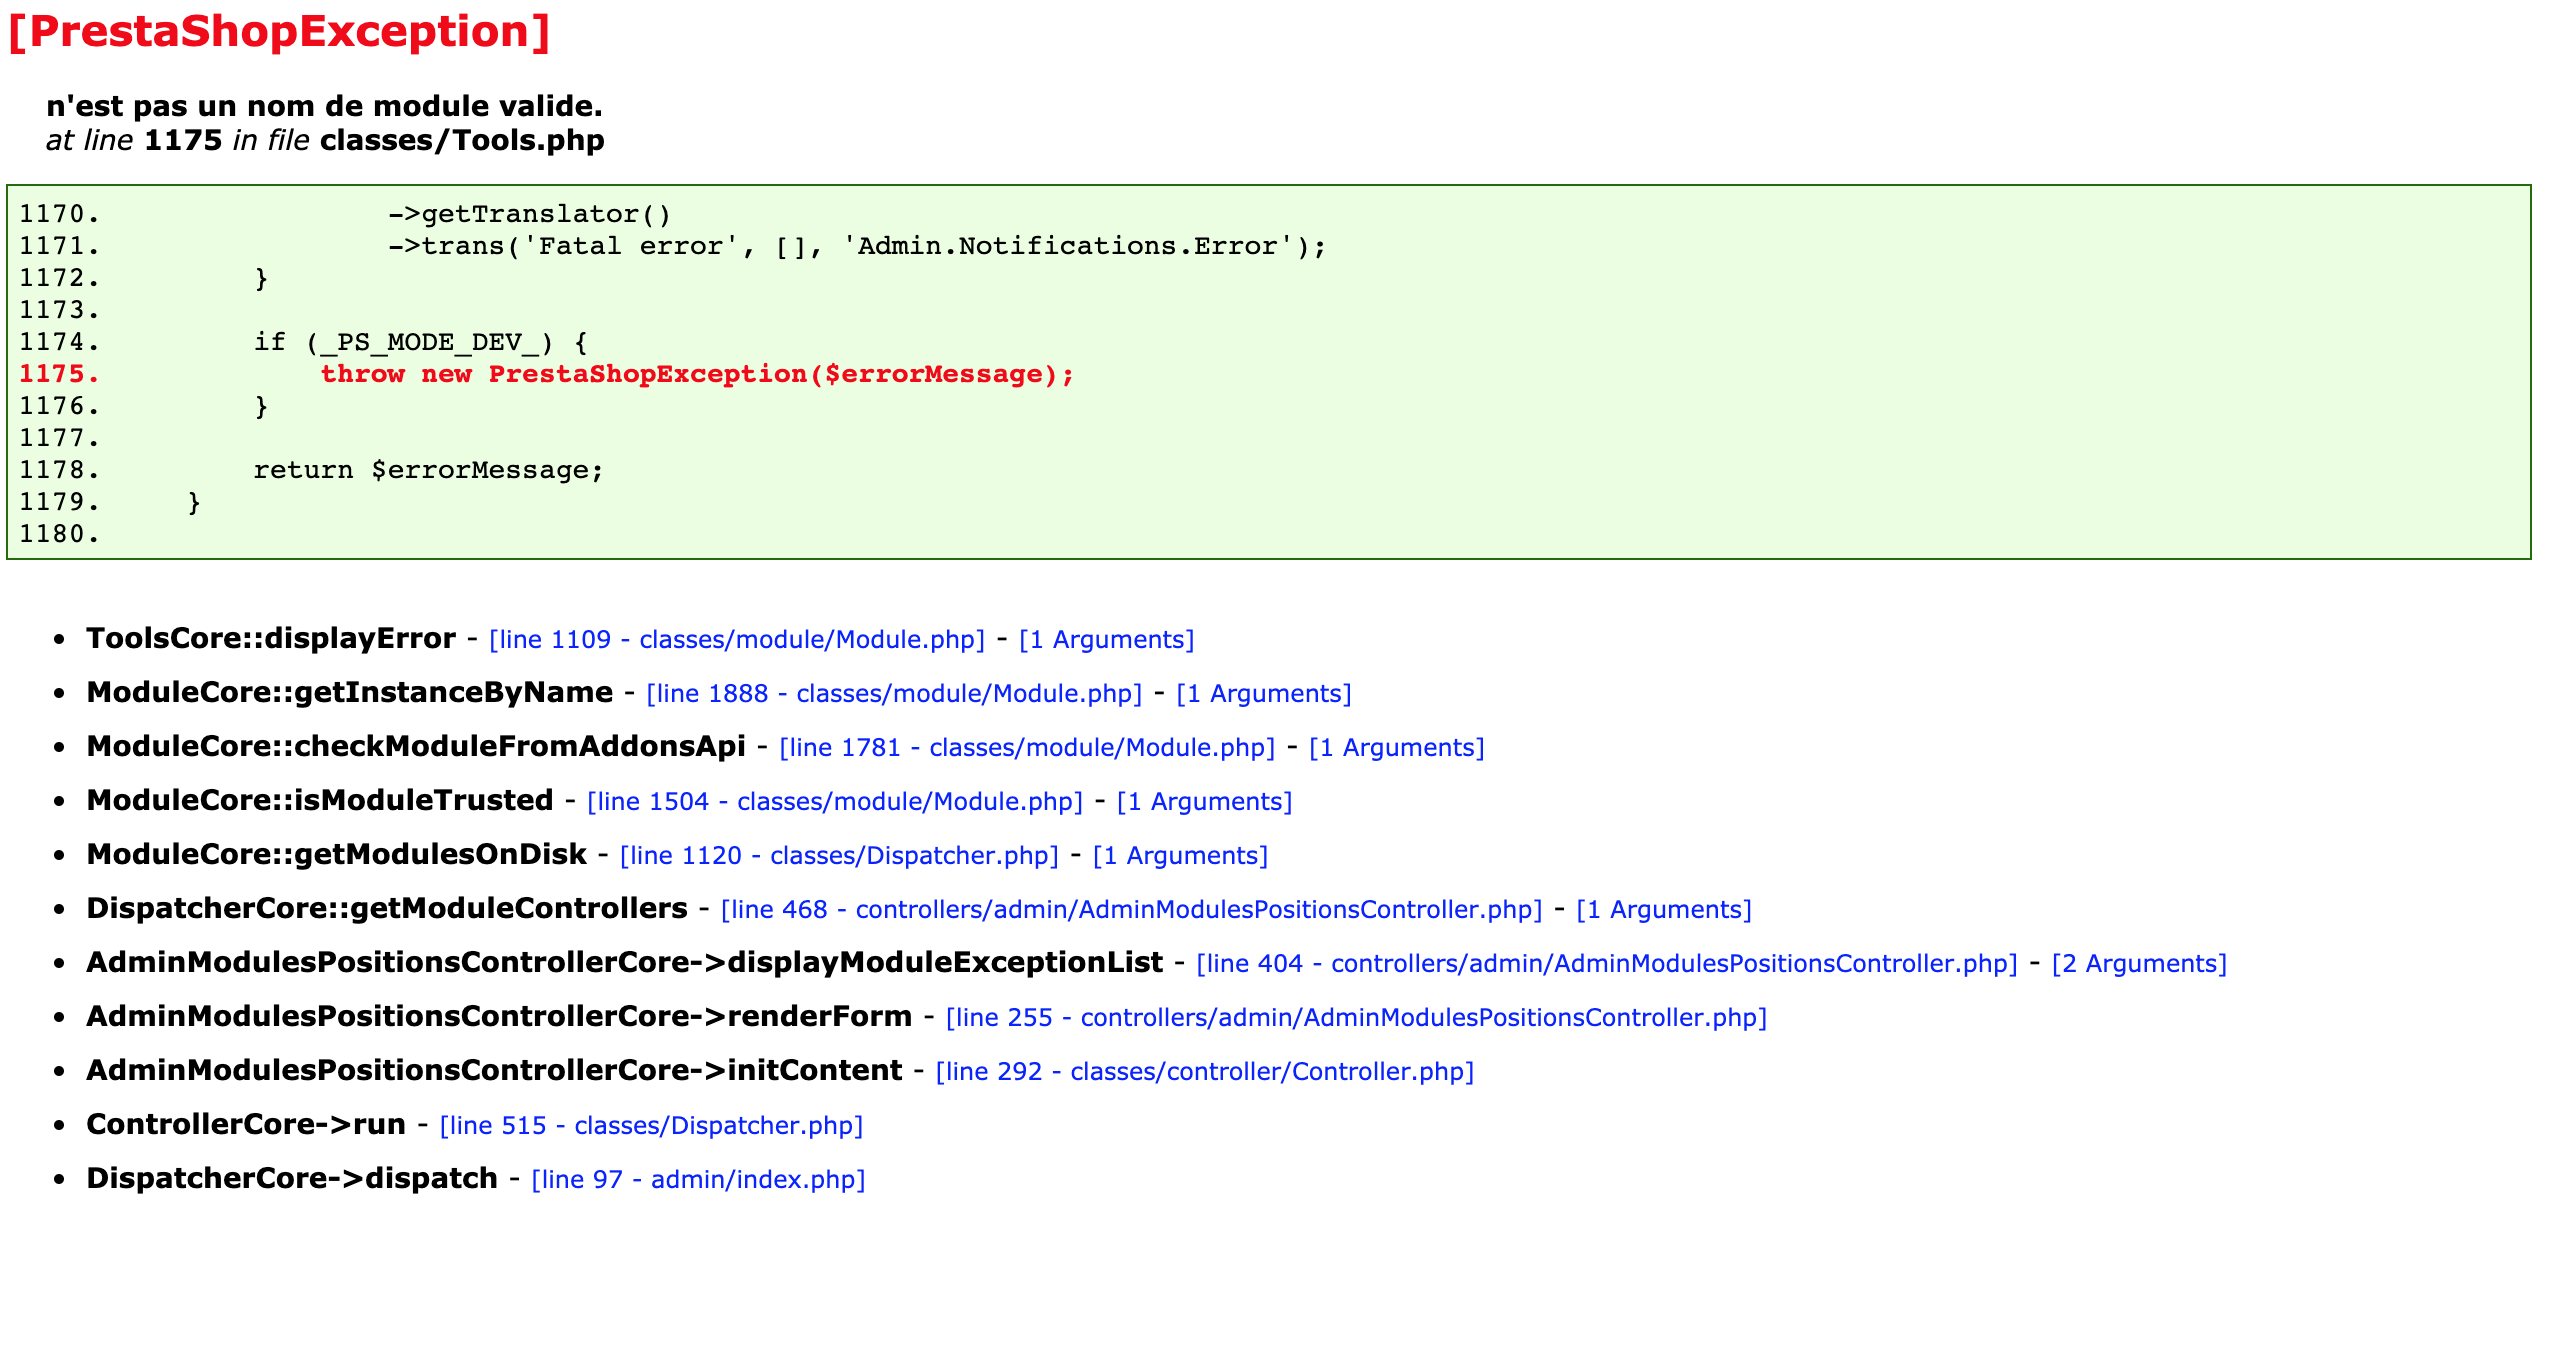Screen dimensions: 2550x1366
Task: Open line 1888 link for getInstanceByName
Action: point(895,693)
